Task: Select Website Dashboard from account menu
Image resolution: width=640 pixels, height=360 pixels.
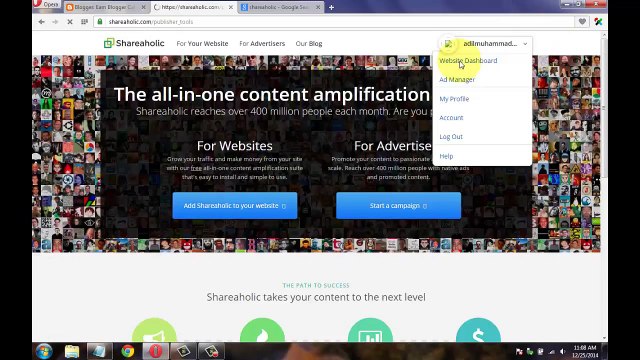Action: coord(468,60)
